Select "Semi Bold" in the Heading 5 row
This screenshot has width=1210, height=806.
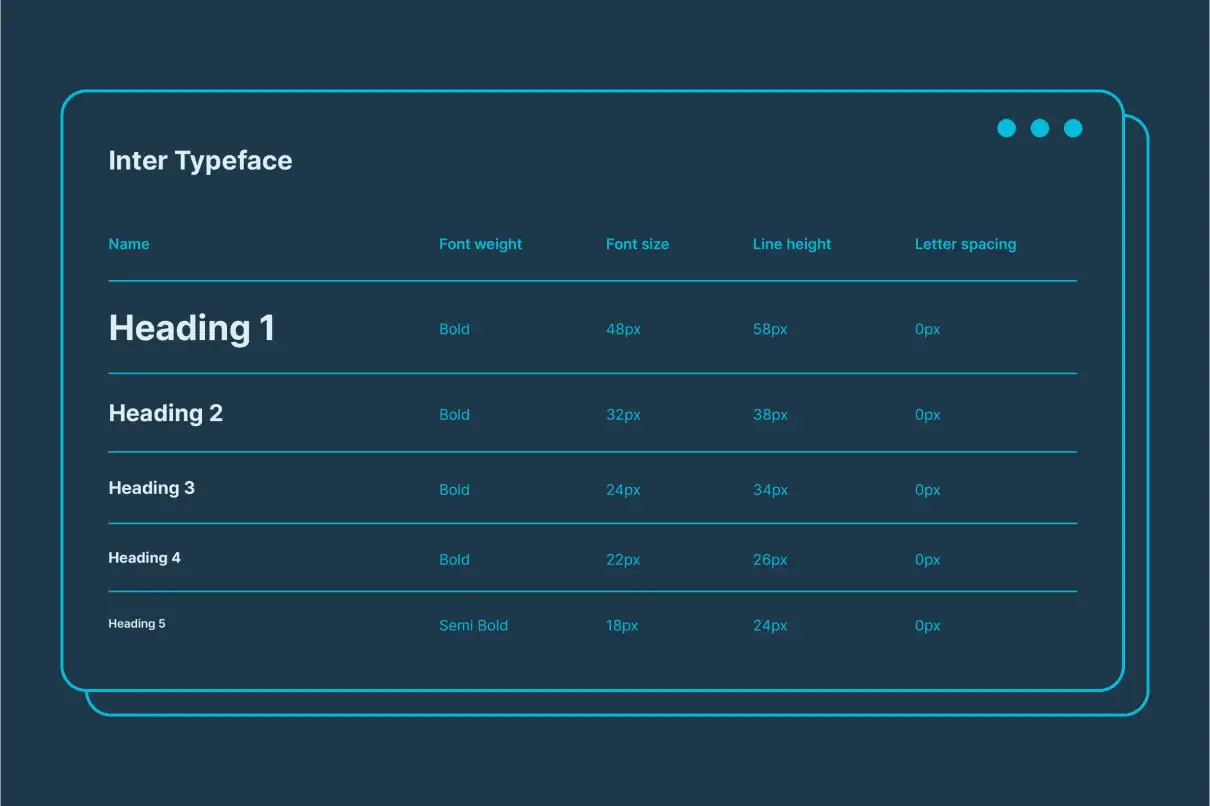coord(474,626)
